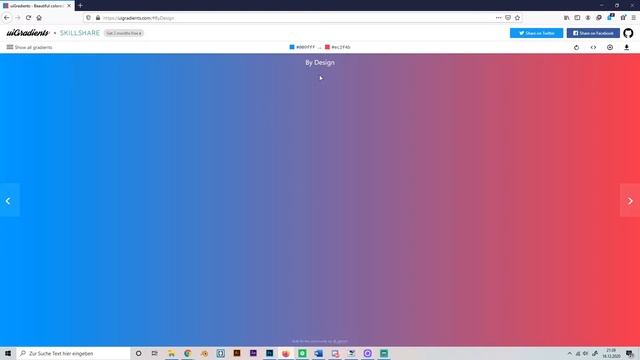
Task: Click the blue start color swatch
Action: [x=292, y=47]
